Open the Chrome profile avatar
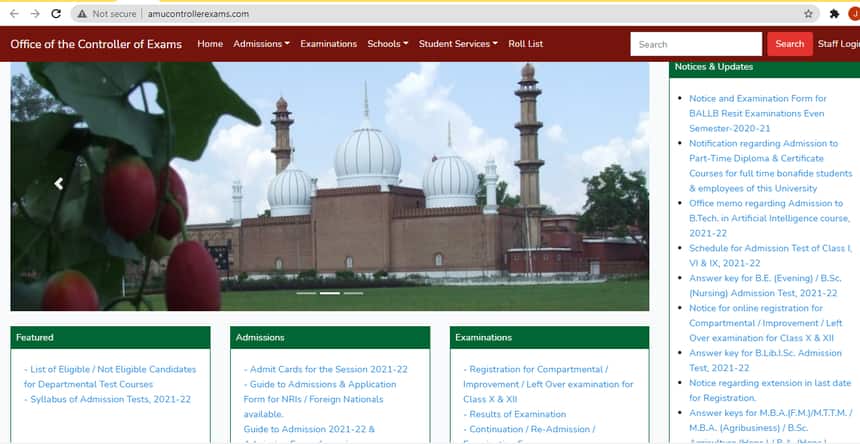 tap(855, 14)
